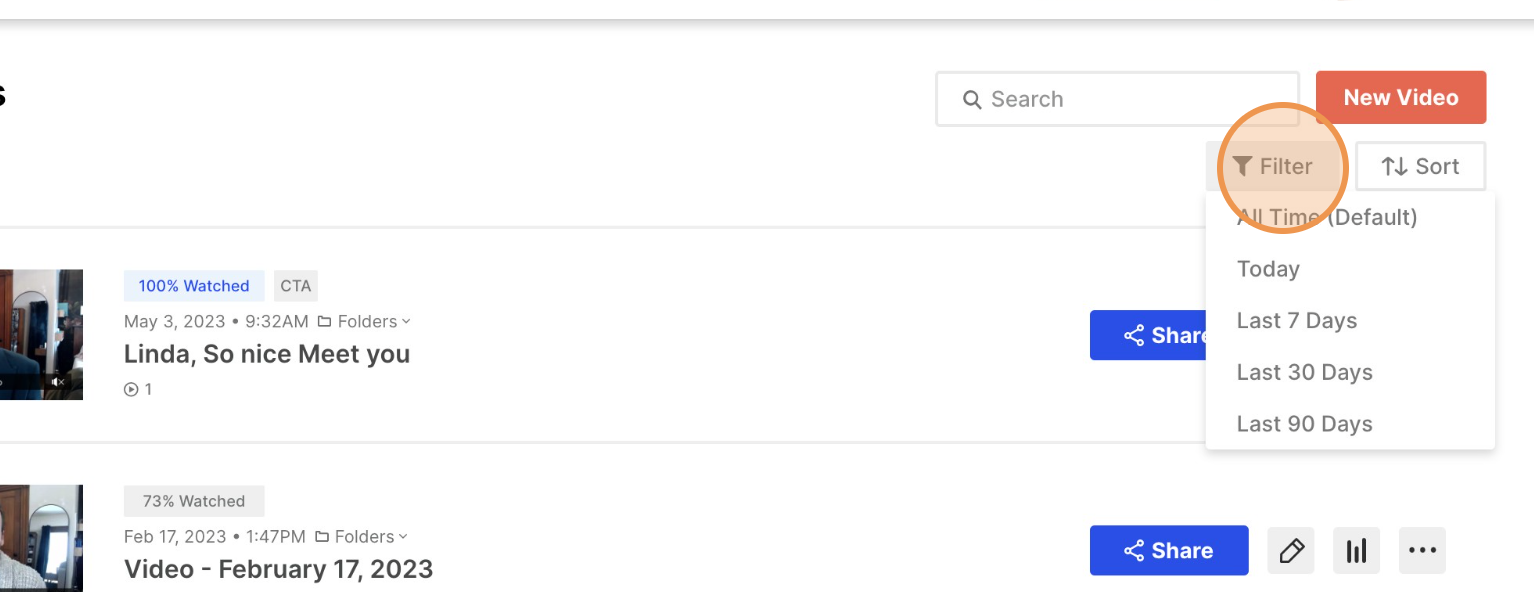Viewport: 1534px width, 592px height.
Task: Expand Folders dropdown for February 17 video
Action: 361,537
